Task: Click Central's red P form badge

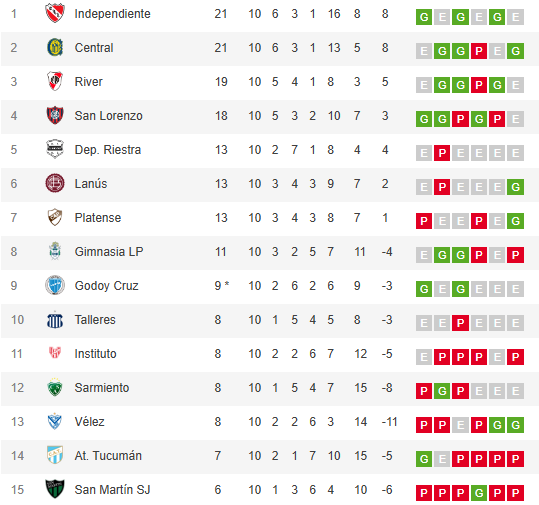Action: [x=478, y=51]
